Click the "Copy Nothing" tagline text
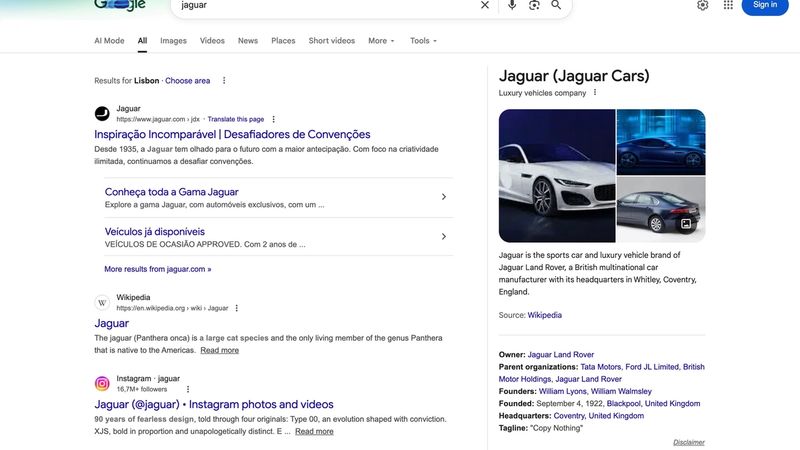Image resolution: width=800 pixels, height=450 pixels. click(x=557, y=428)
